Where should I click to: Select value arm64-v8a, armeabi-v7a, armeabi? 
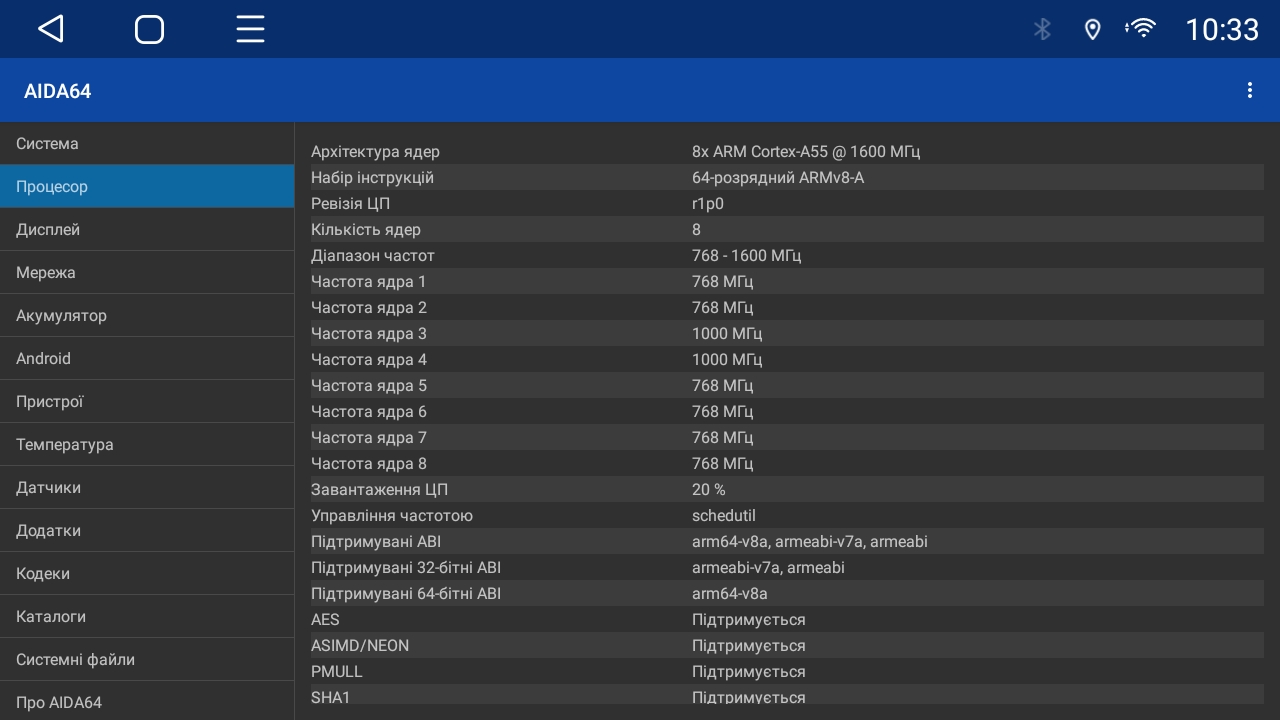click(x=810, y=542)
